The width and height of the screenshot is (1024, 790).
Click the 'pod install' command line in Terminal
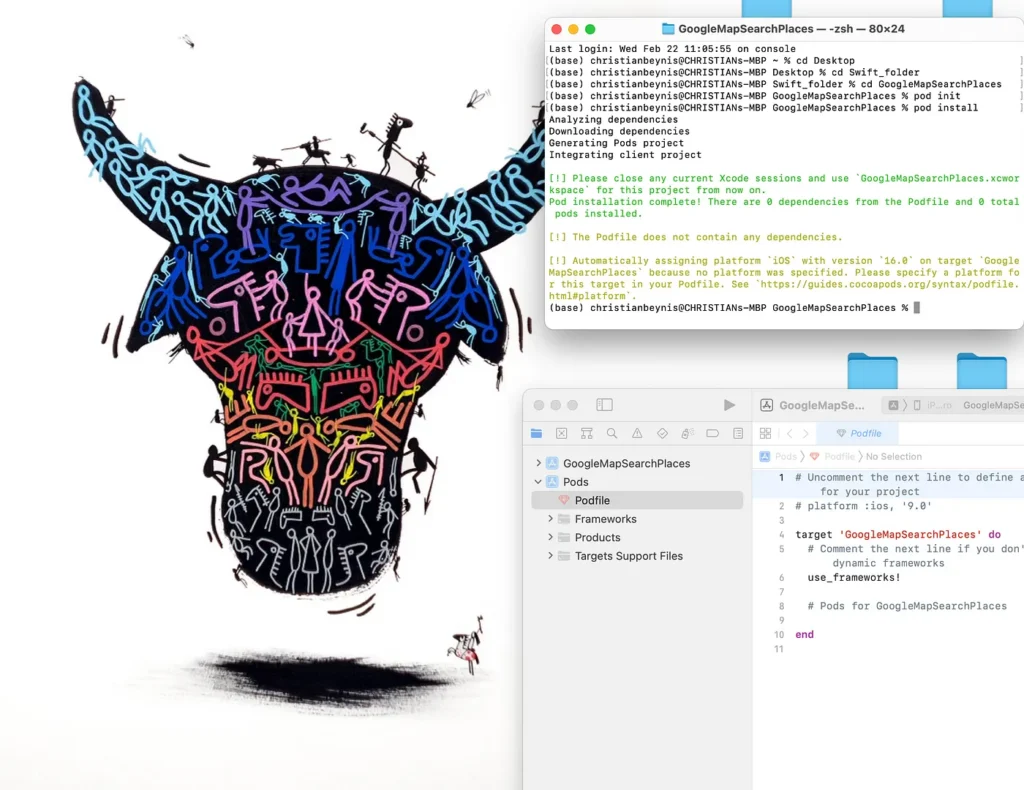coord(763,108)
